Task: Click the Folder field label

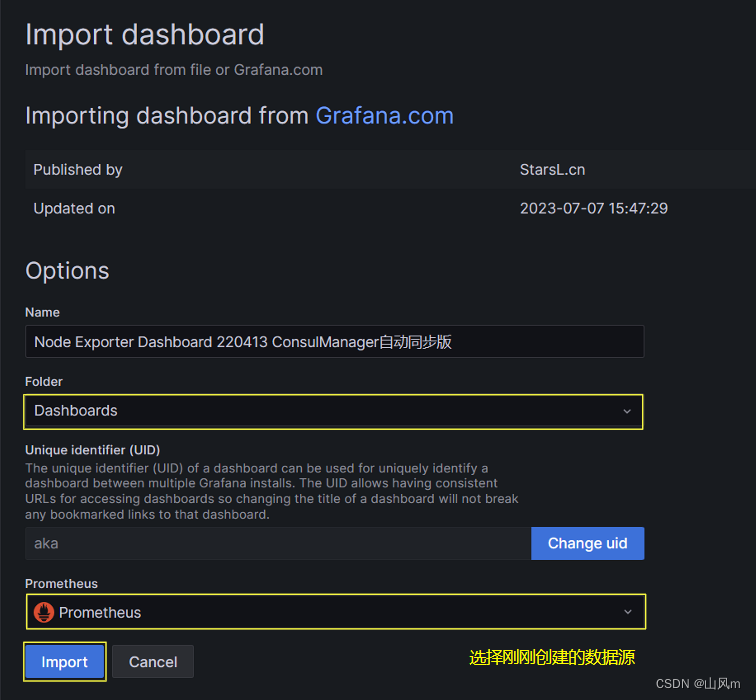Action: (44, 381)
